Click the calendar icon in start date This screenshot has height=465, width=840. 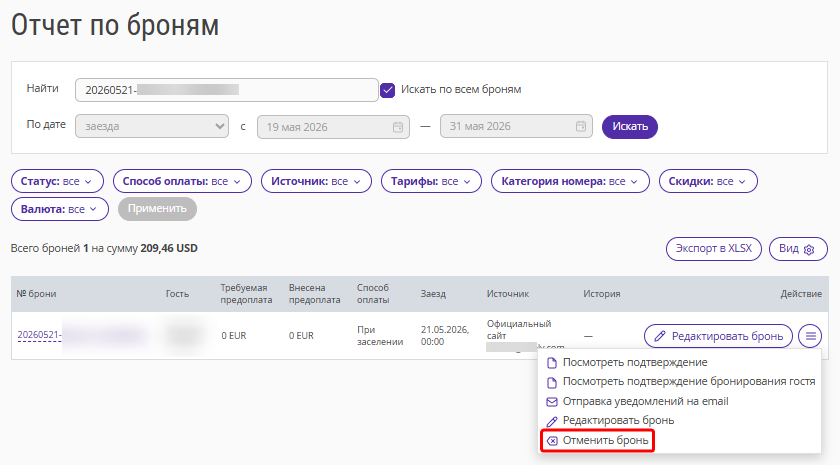[x=398, y=127]
